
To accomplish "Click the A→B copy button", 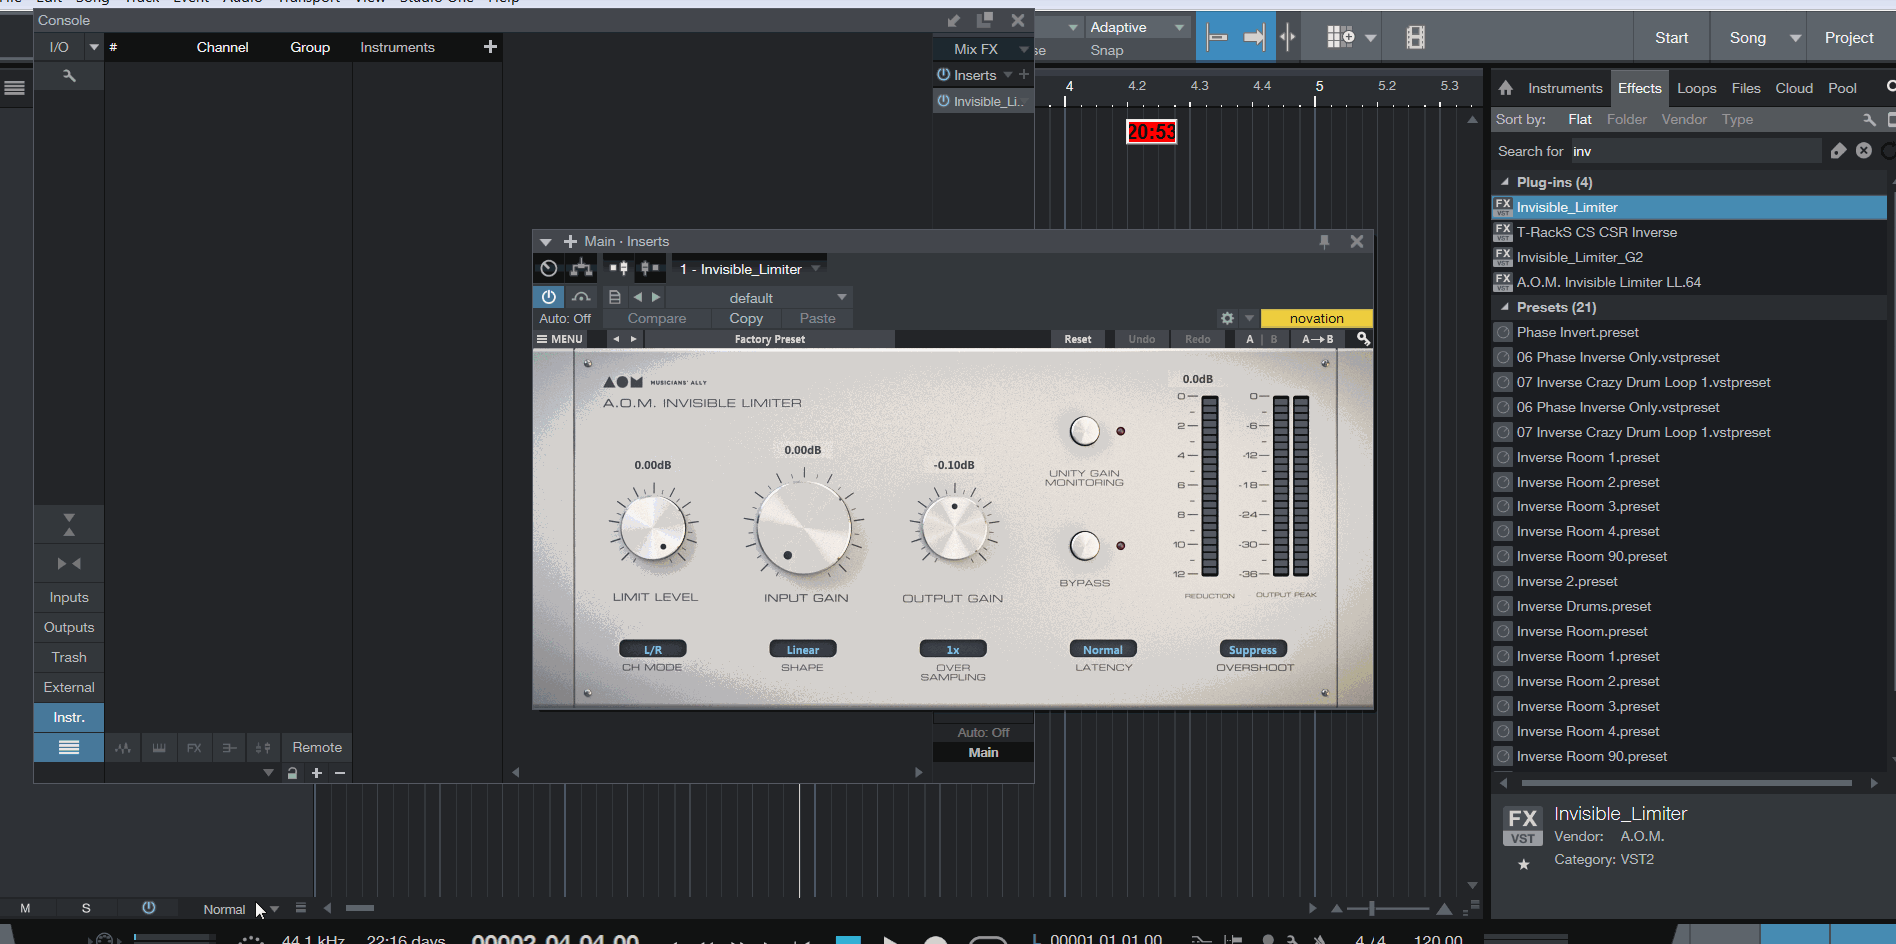I will pos(1317,339).
